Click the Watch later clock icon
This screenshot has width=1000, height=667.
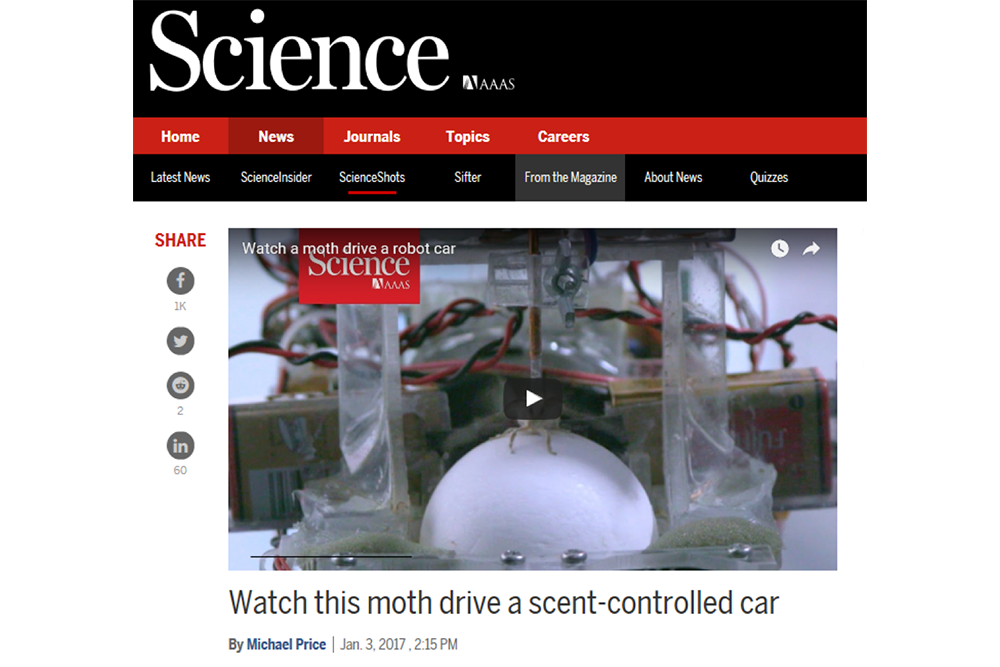[x=779, y=249]
